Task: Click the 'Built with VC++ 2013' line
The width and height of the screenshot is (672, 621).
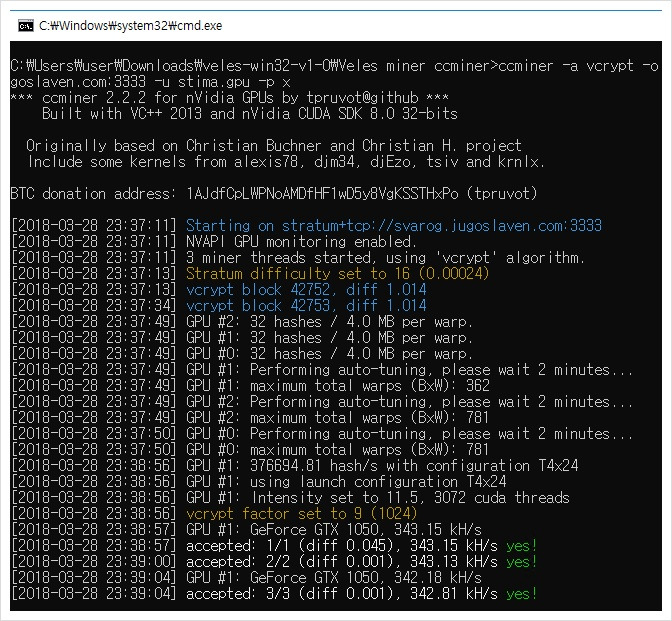Action: pos(249,114)
